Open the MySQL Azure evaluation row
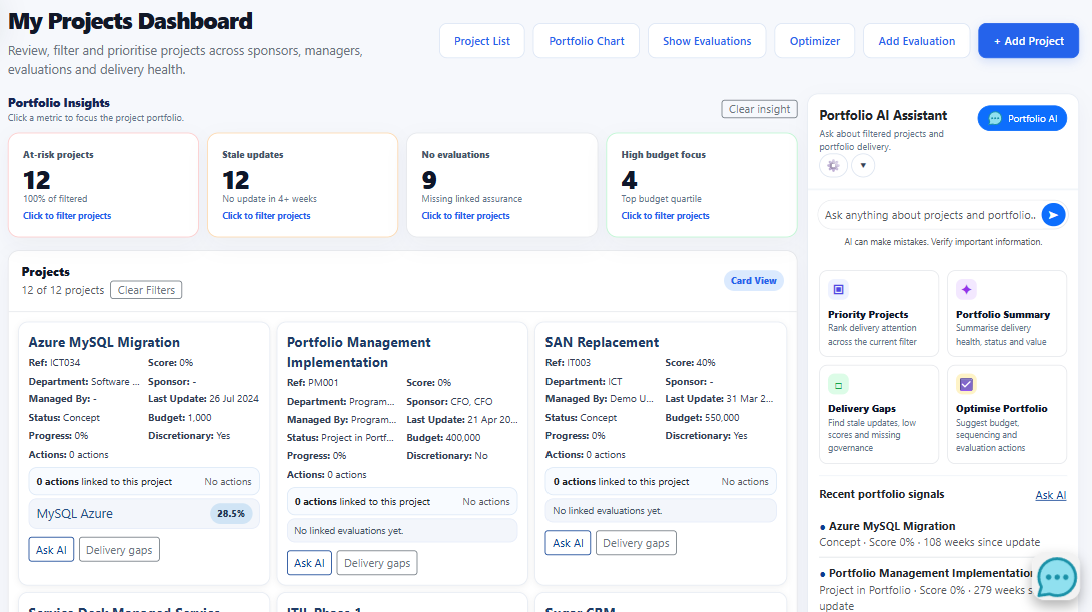This screenshot has height=612, width=1092. point(144,514)
